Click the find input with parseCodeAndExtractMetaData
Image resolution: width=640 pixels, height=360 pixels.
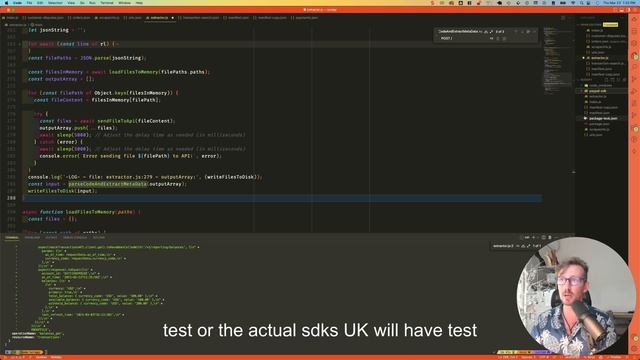pyautogui.click(x=458, y=31)
